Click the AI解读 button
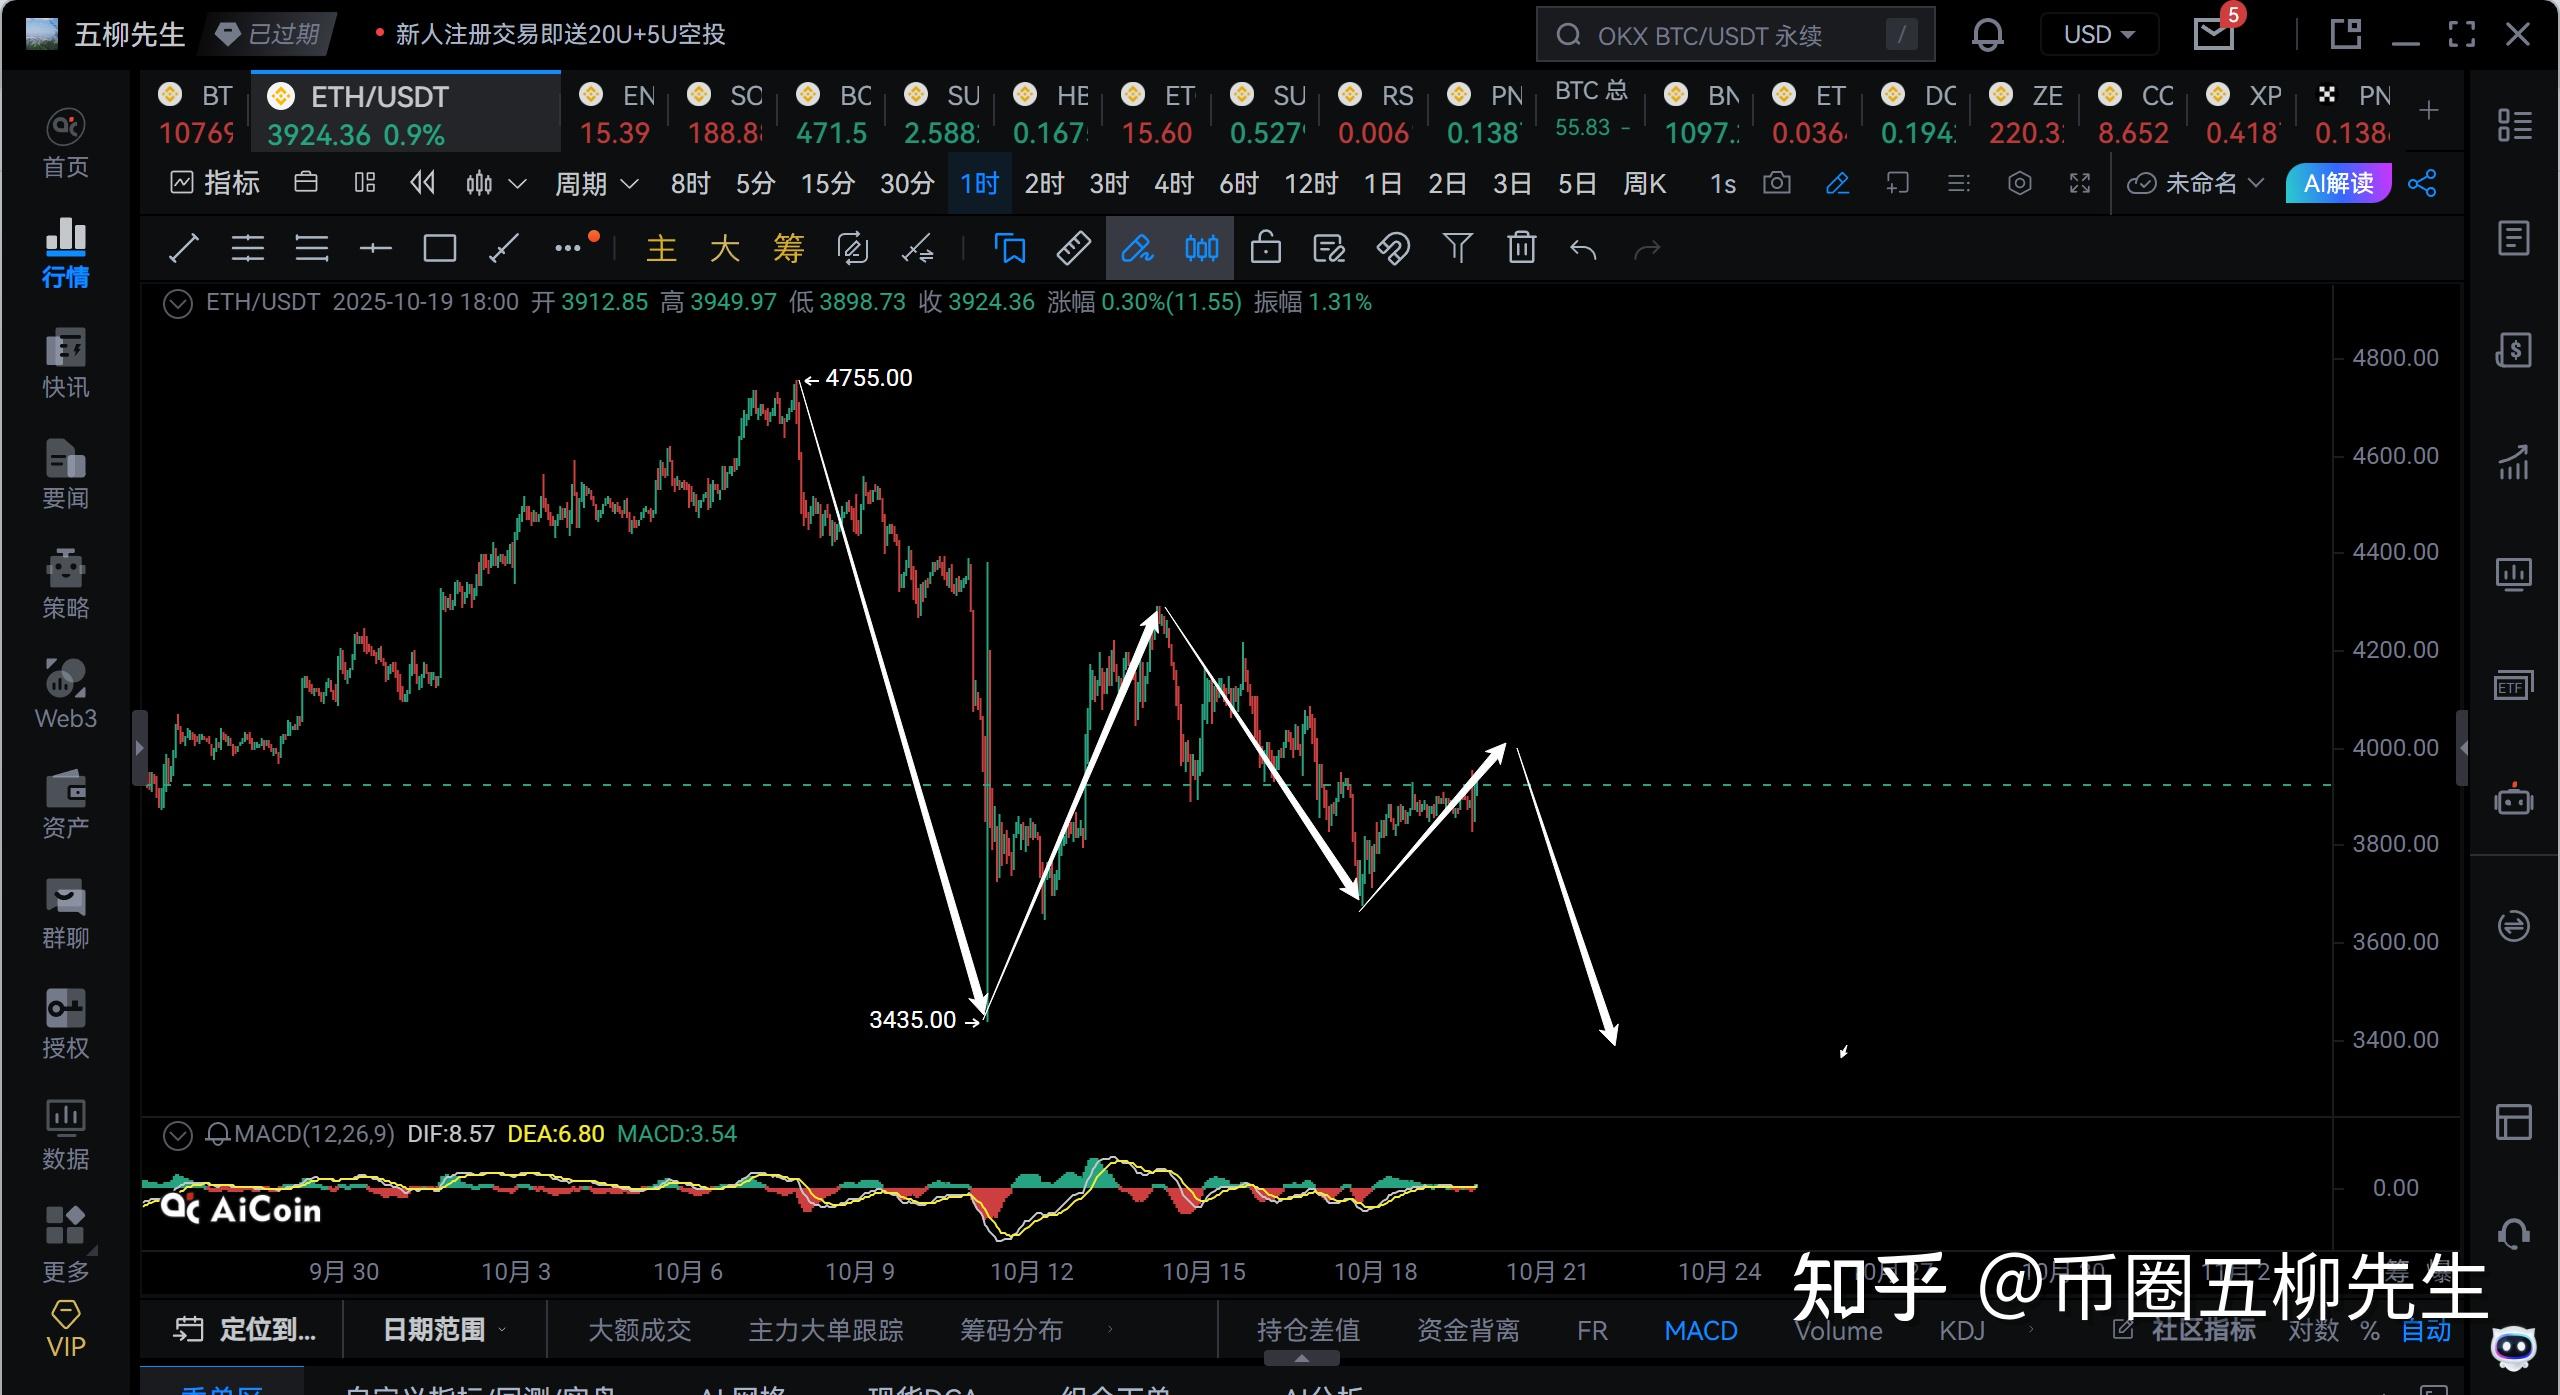Image resolution: width=2560 pixels, height=1395 pixels. tap(2339, 183)
